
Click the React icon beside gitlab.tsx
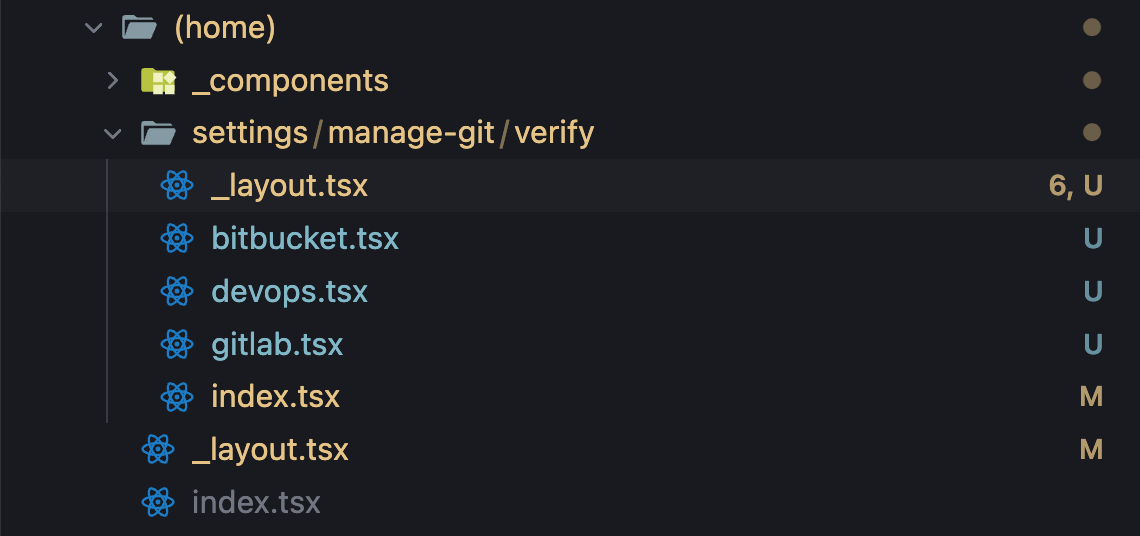pyautogui.click(x=177, y=344)
